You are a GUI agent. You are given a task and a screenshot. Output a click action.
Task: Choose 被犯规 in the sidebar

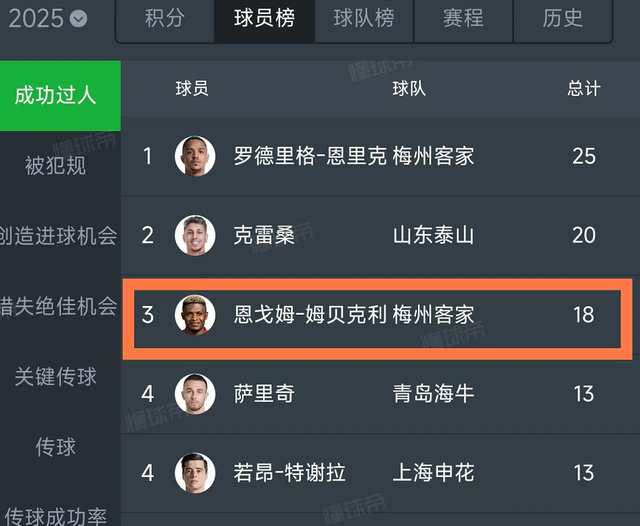click(56, 165)
